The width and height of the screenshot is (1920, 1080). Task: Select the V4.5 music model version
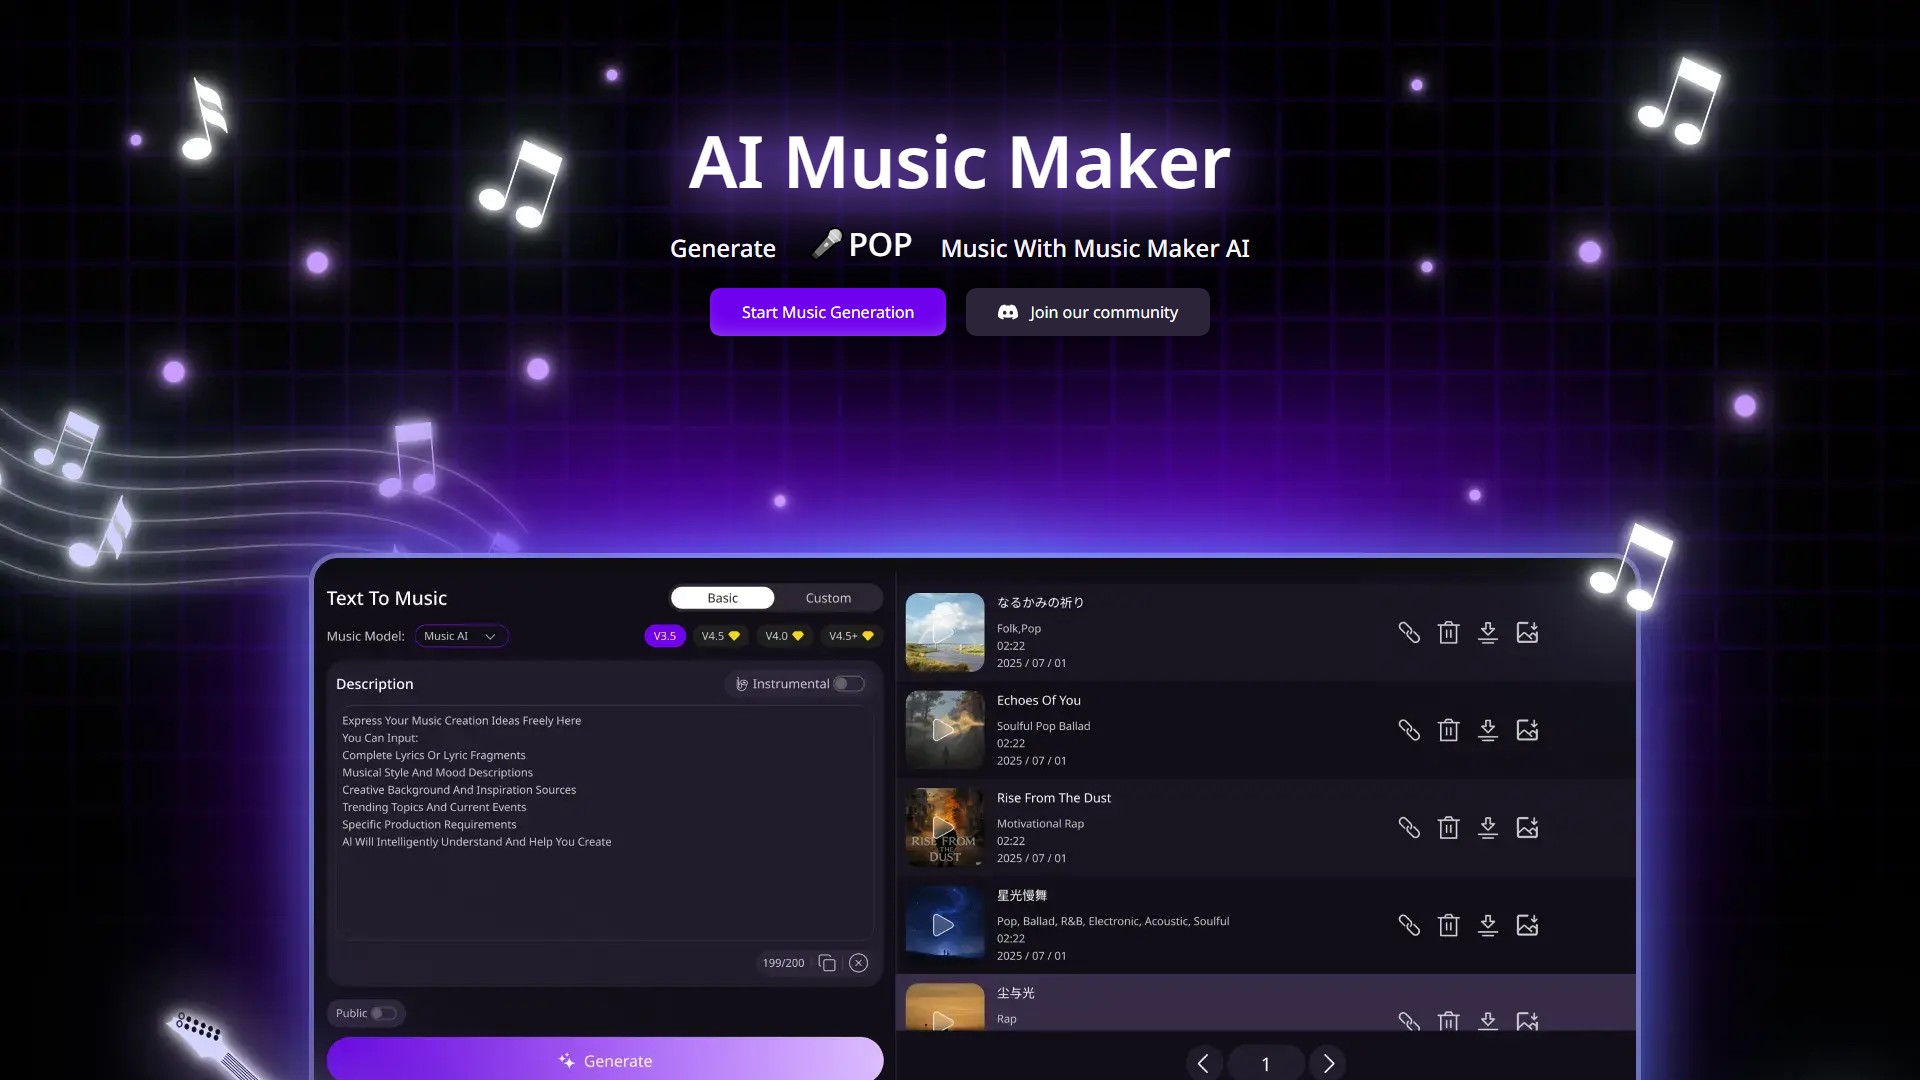pyautogui.click(x=720, y=635)
